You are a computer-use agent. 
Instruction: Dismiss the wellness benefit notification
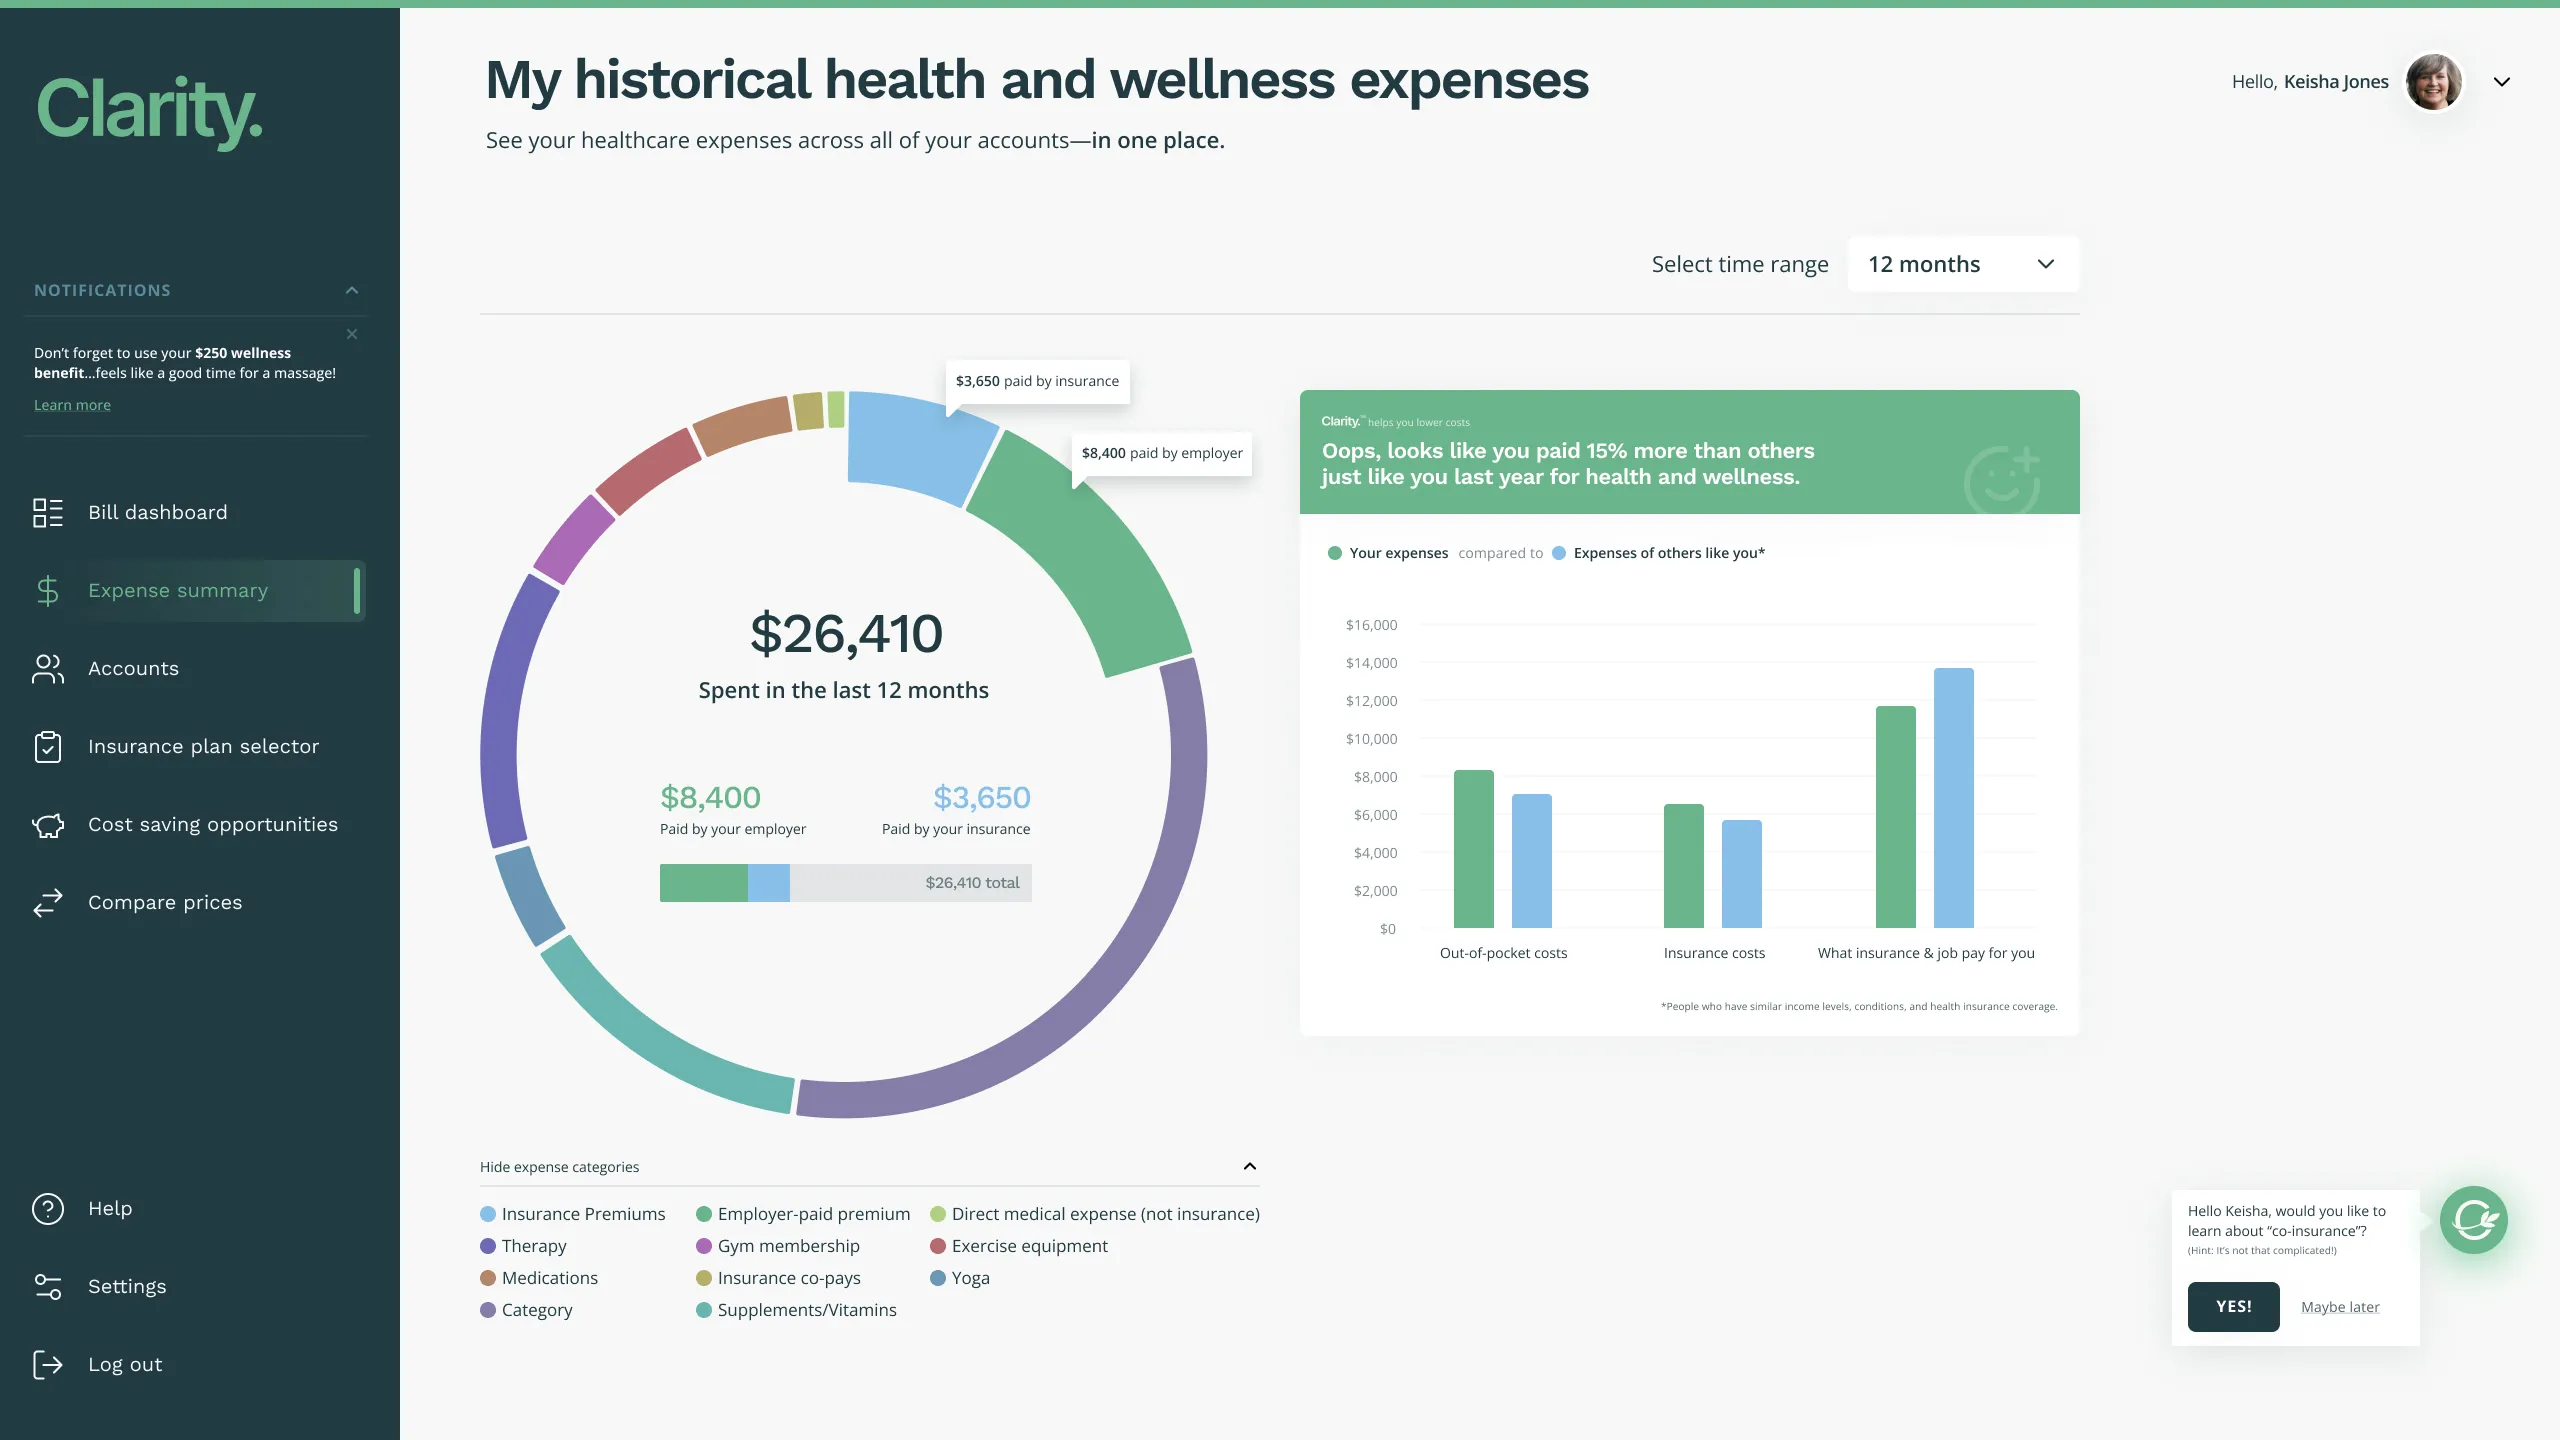click(x=352, y=334)
